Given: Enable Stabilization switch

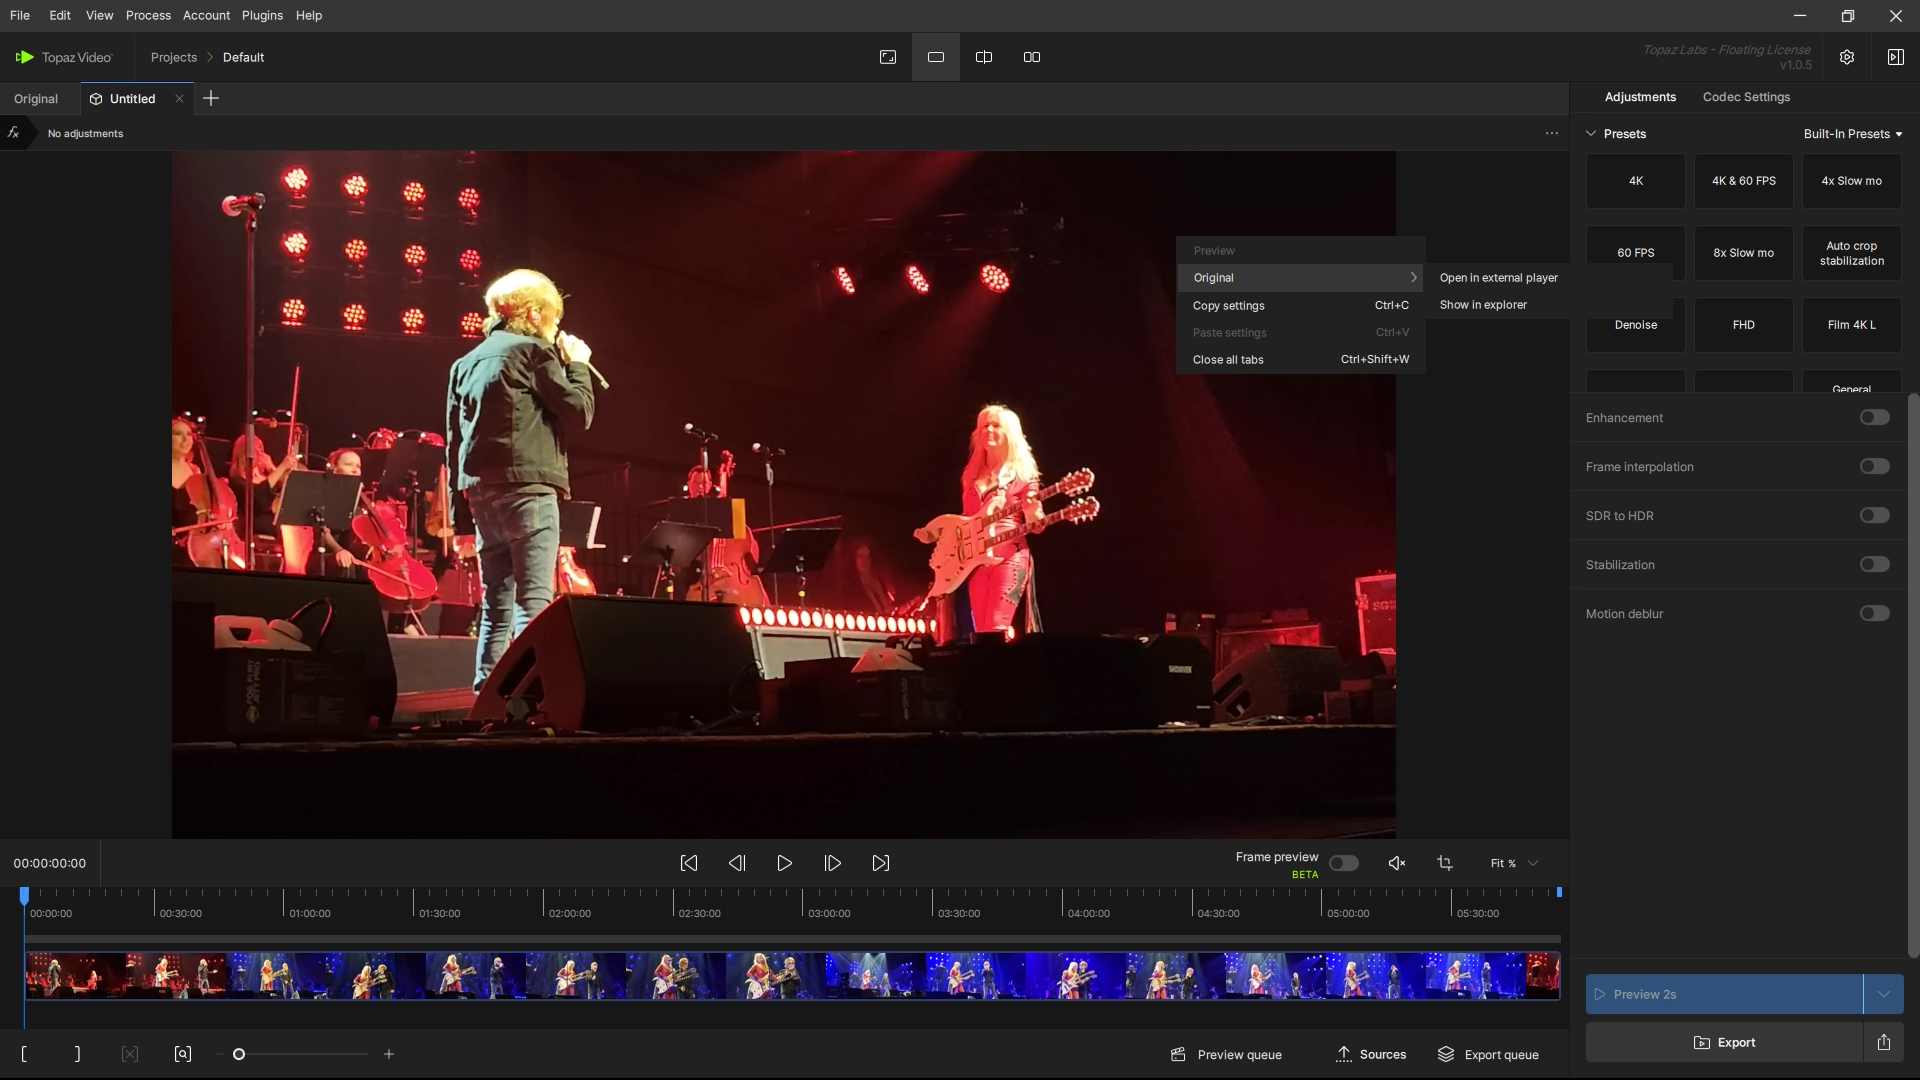Looking at the screenshot, I should tap(1874, 564).
